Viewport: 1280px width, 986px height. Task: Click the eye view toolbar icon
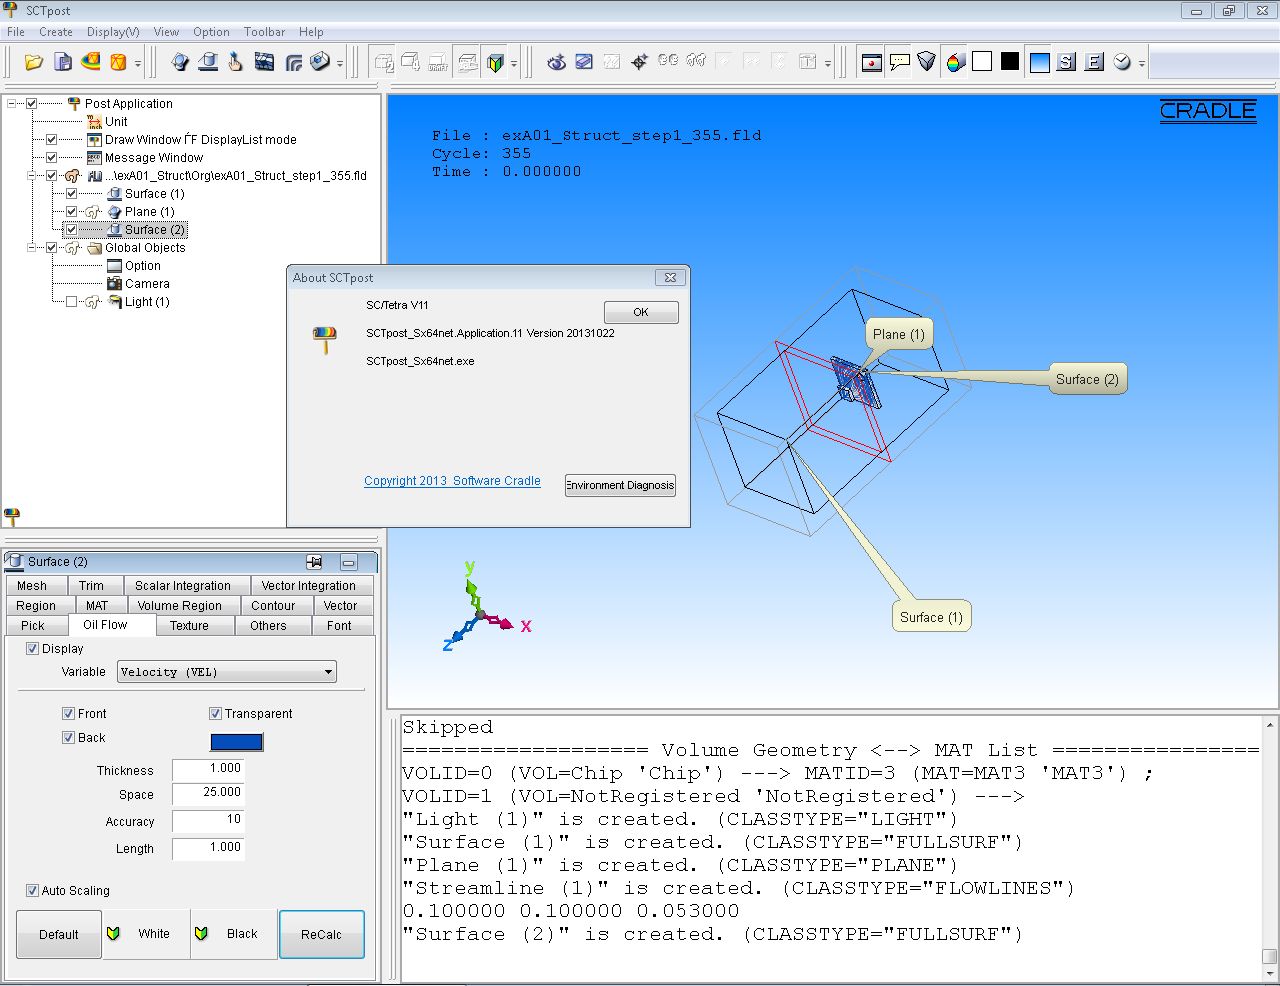[557, 62]
